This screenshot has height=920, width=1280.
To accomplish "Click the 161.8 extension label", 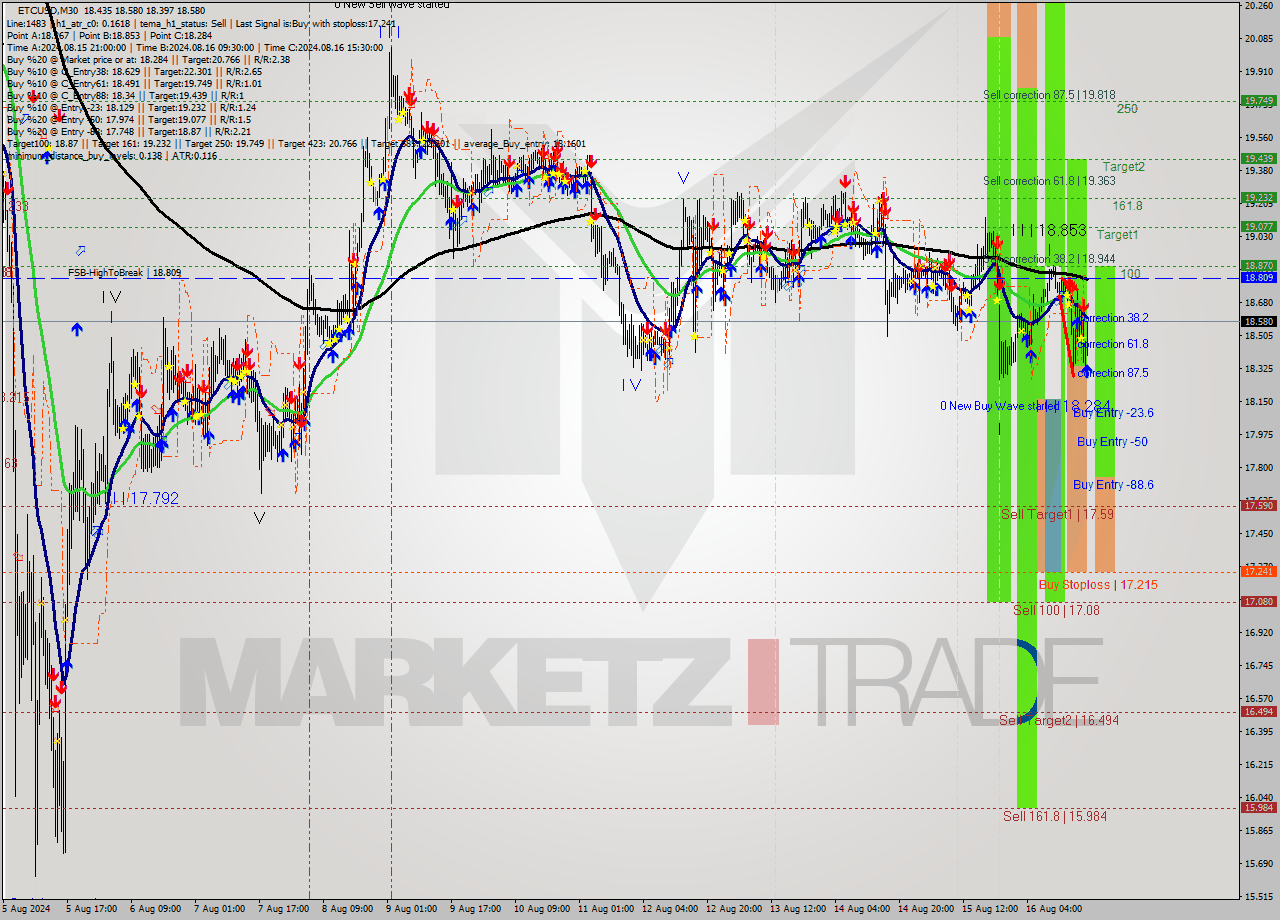I will 1128,206.
